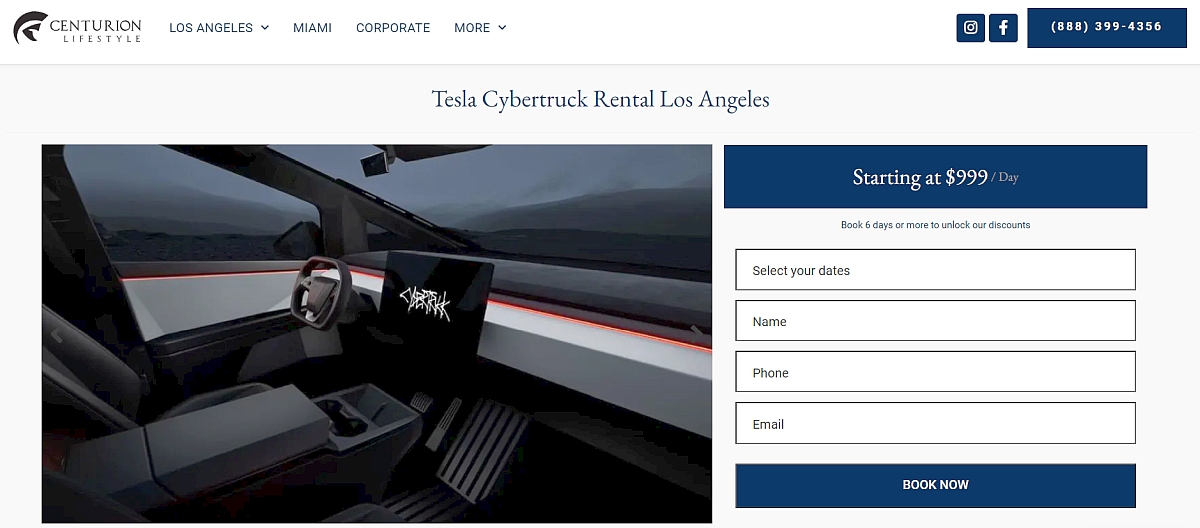Advance to next Cybertruck photo with right arrow

coord(696,330)
